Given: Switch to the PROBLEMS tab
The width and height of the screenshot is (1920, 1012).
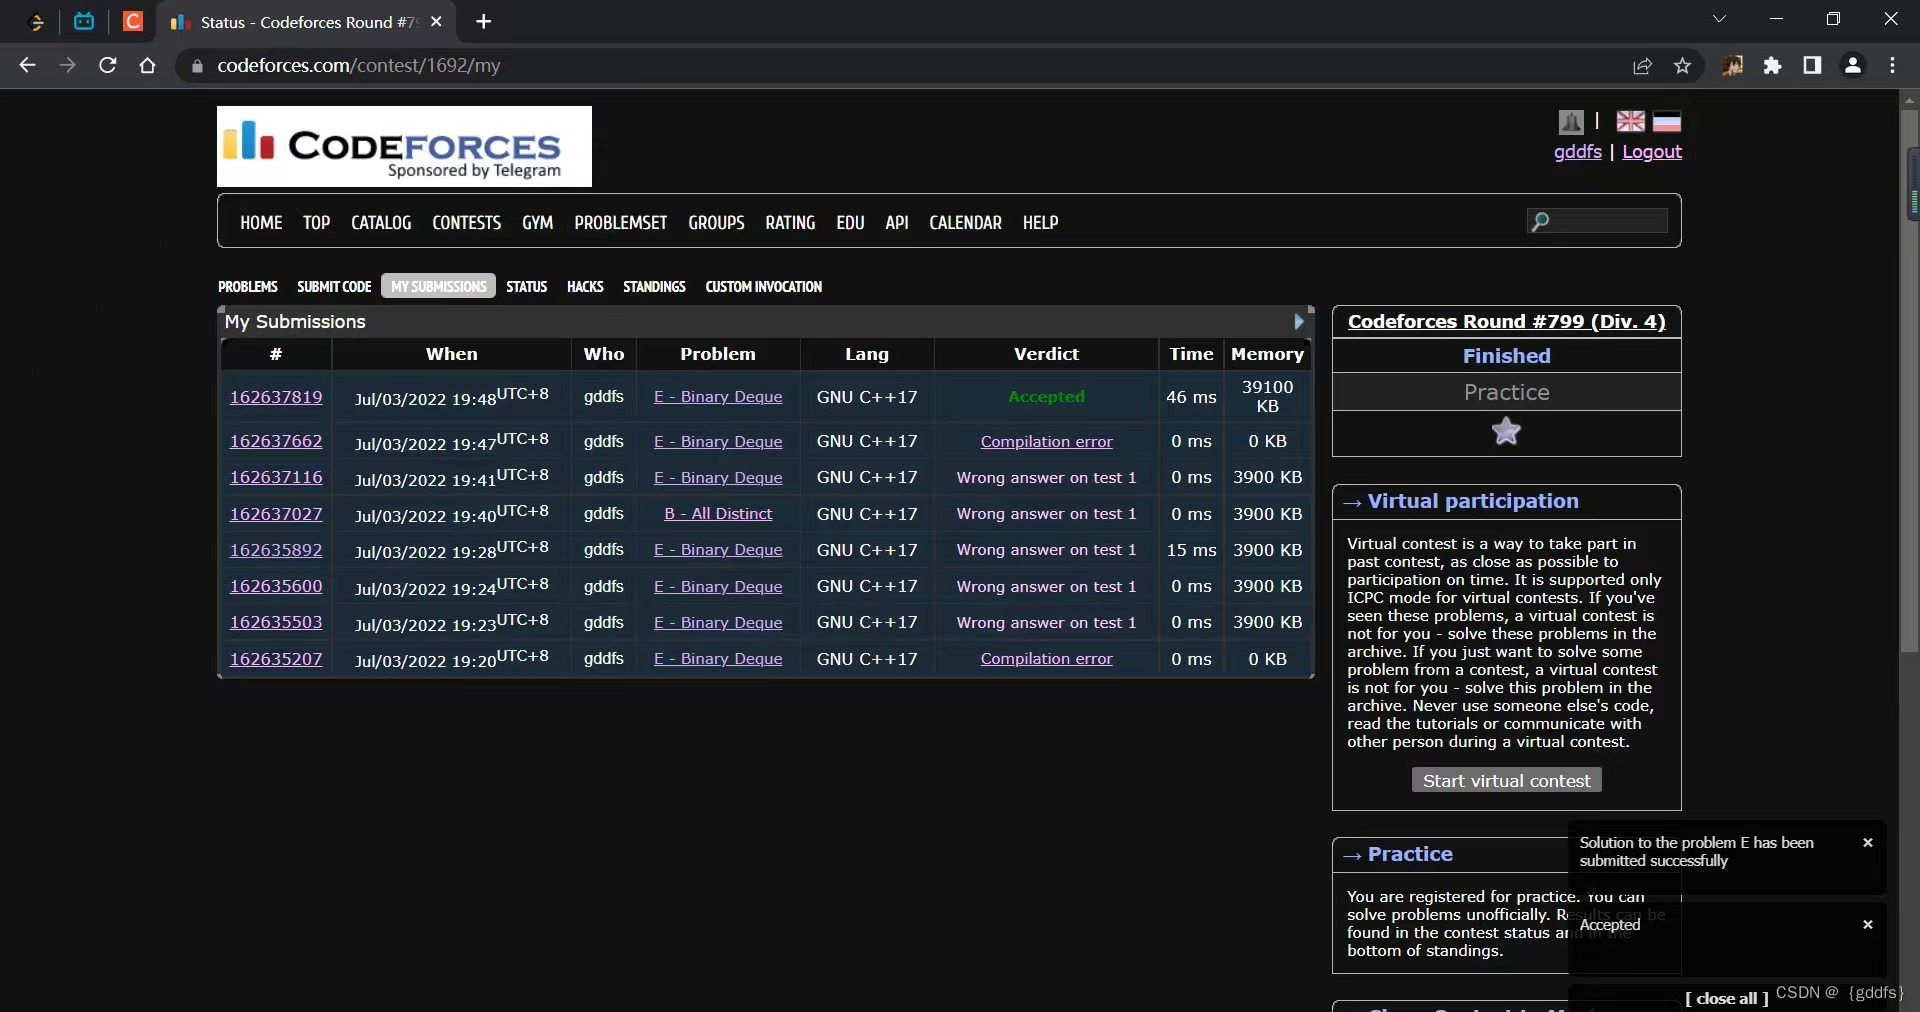Looking at the screenshot, I should click(248, 287).
